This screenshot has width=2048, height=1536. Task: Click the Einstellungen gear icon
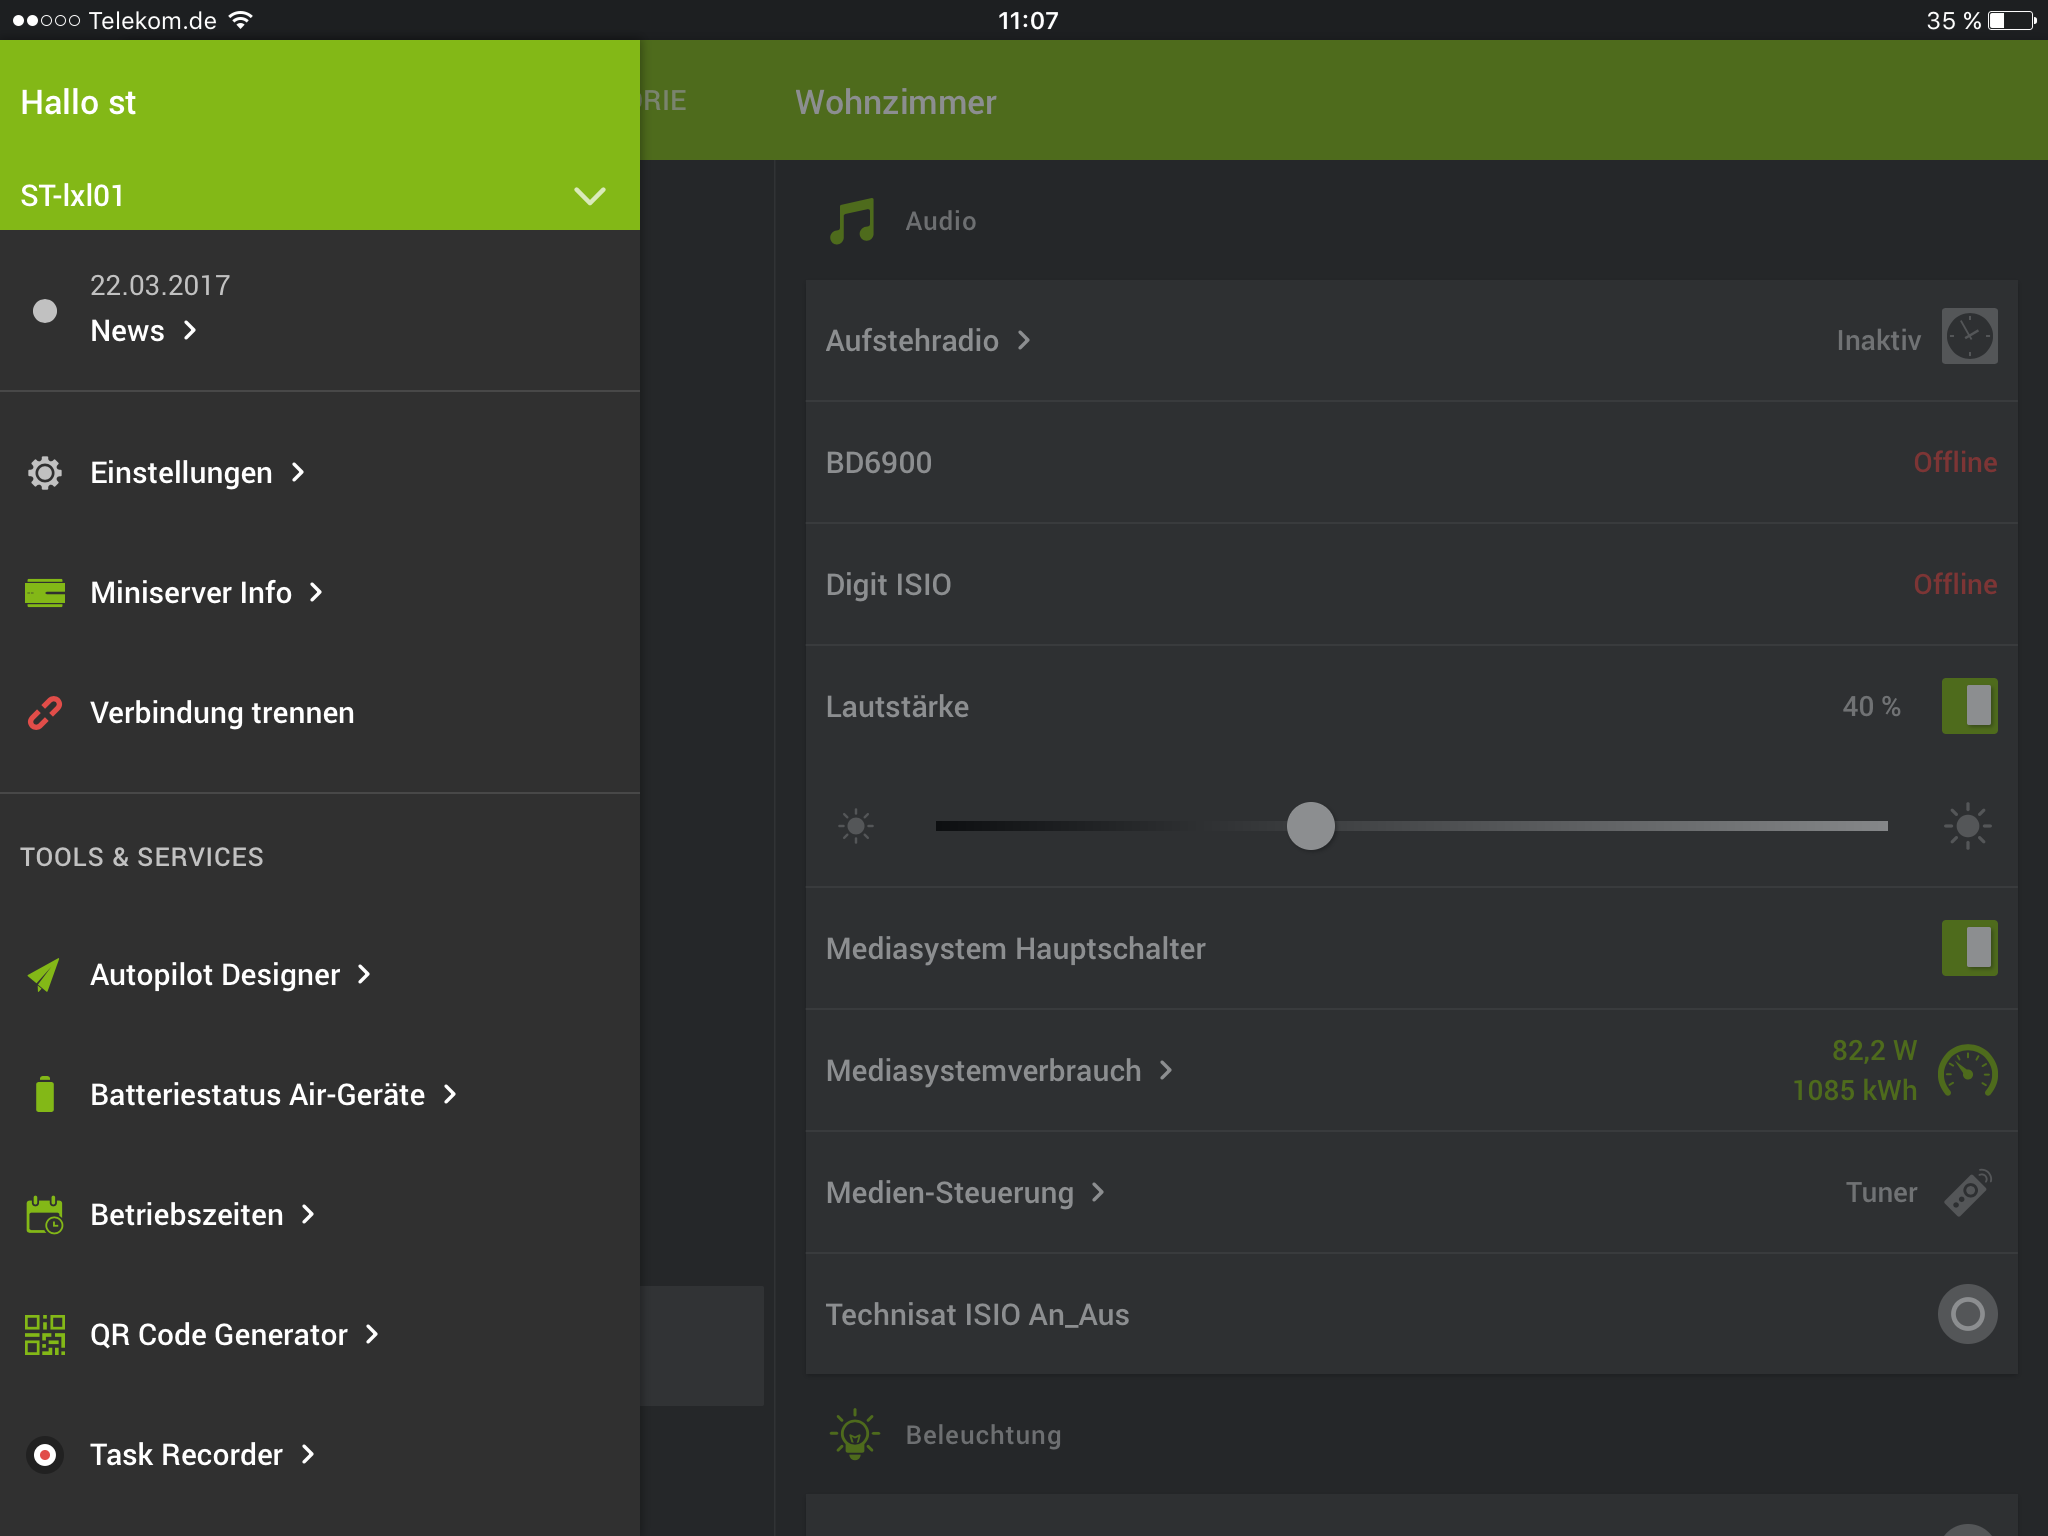45,473
